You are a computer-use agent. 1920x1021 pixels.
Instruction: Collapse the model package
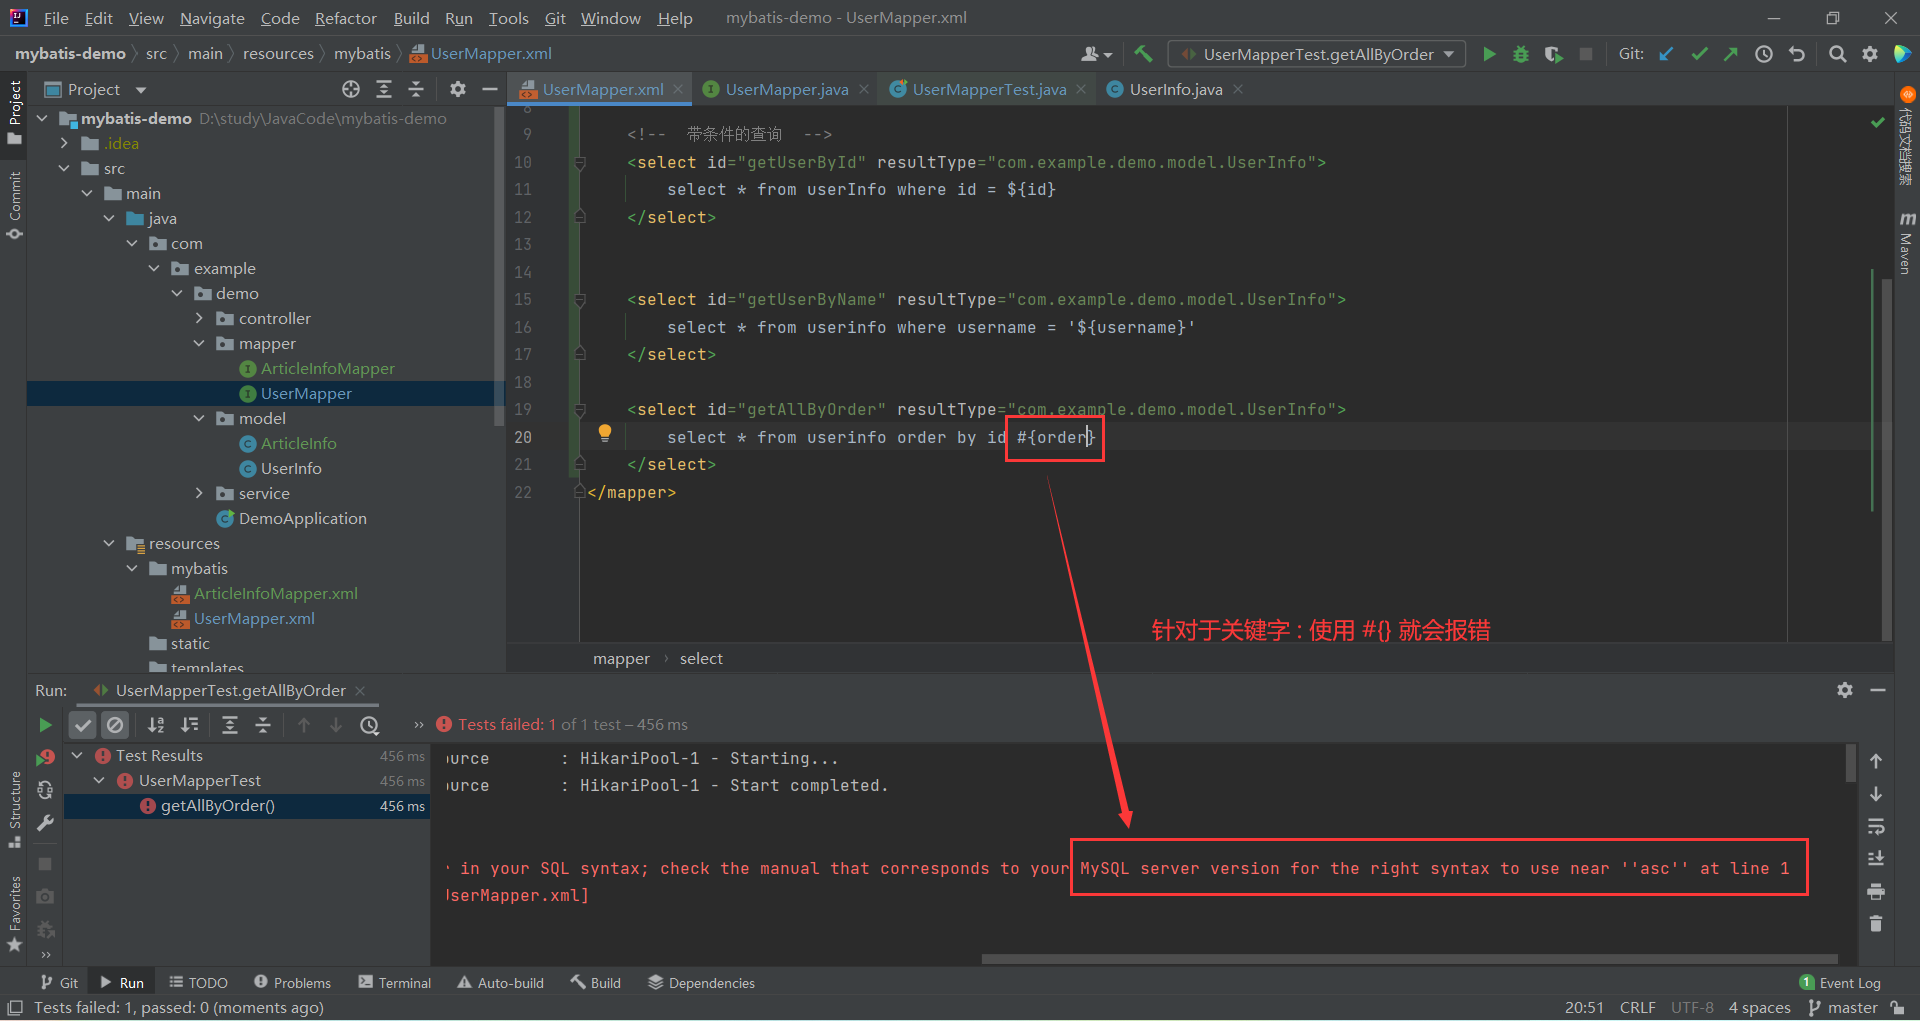(x=199, y=418)
